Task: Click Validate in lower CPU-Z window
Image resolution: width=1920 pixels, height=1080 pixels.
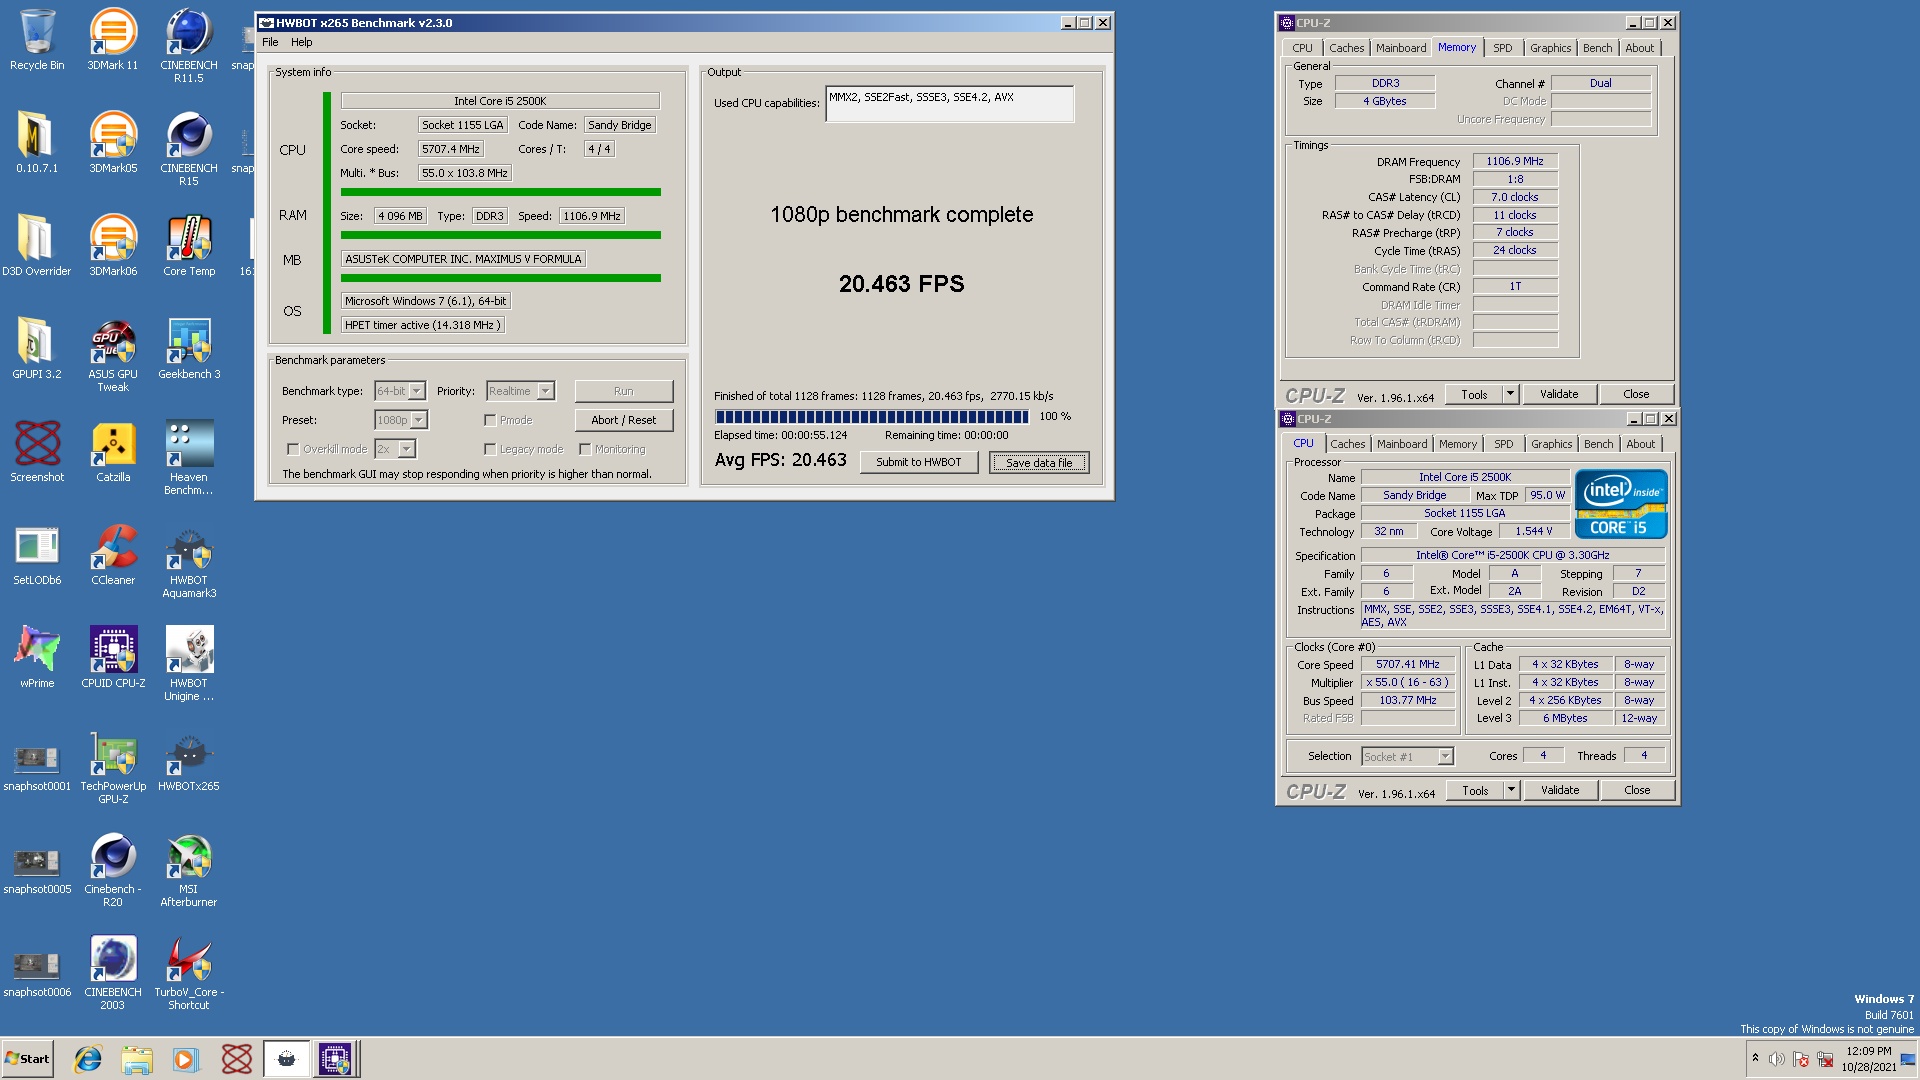Action: [1560, 790]
